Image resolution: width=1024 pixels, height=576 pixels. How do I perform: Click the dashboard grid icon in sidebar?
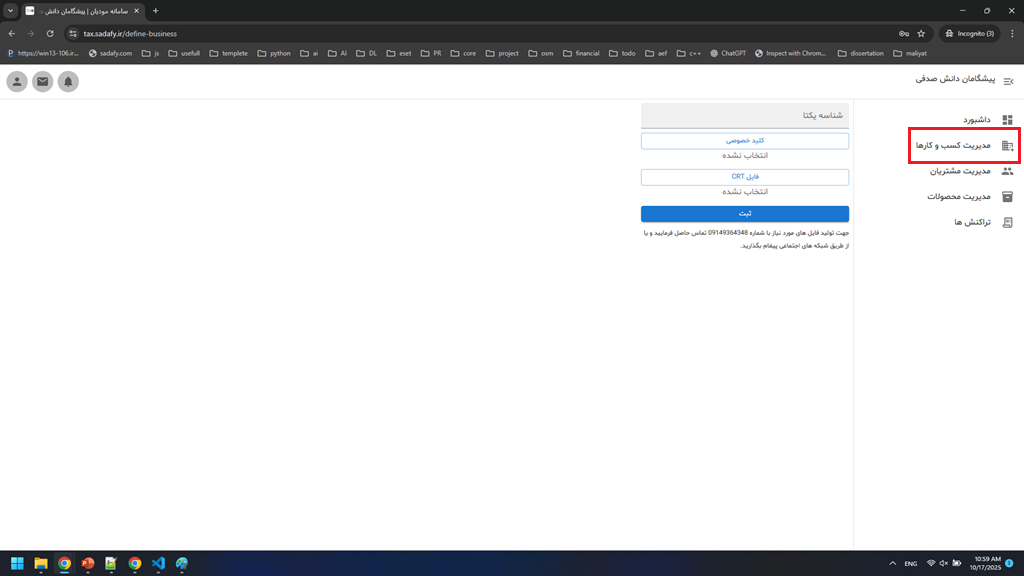1007,120
